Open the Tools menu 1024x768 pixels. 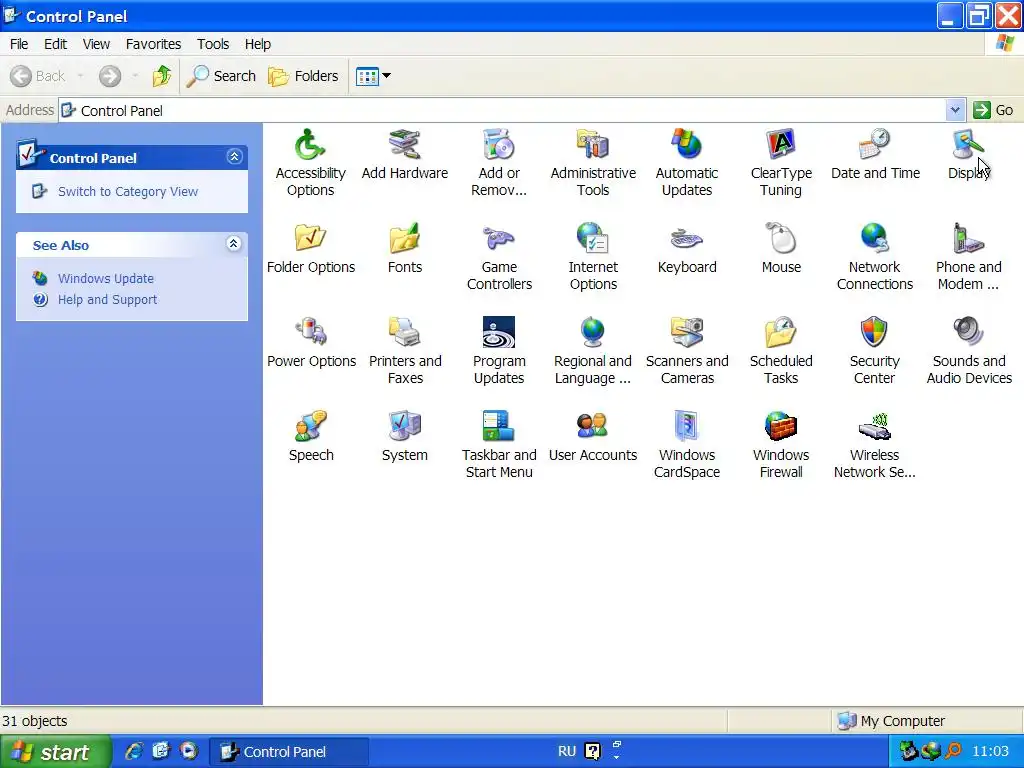tap(213, 44)
